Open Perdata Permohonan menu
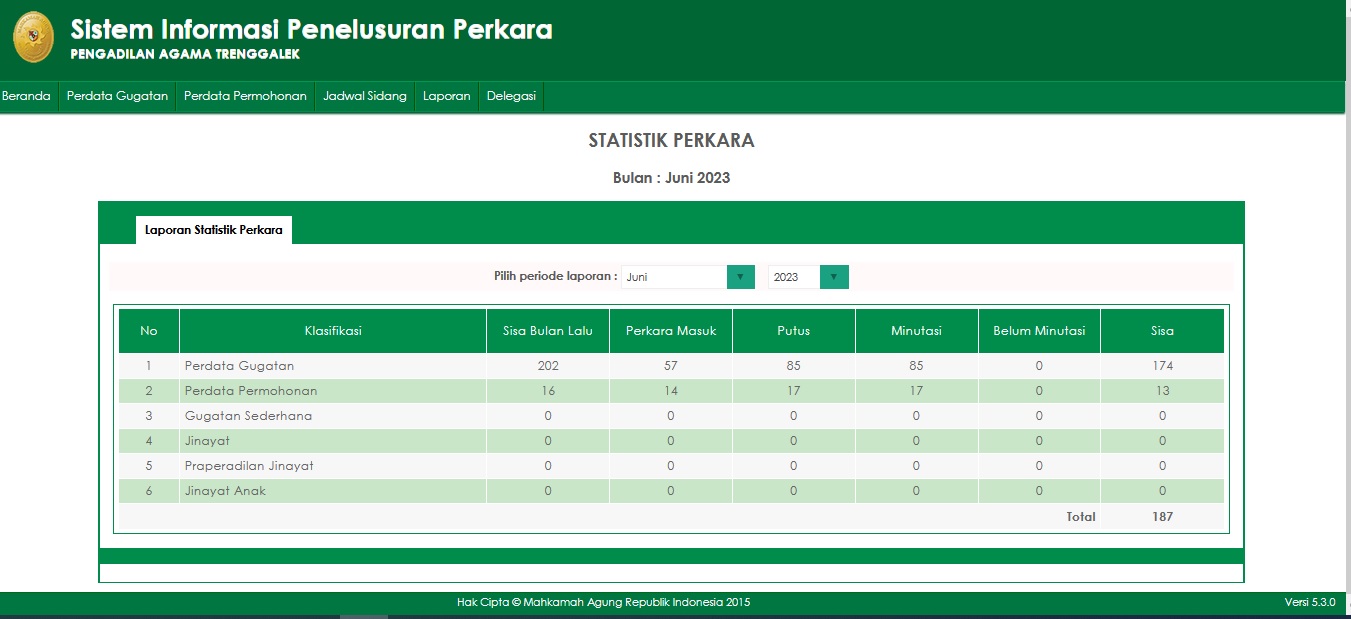The height and width of the screenshot is (619, 1351). [x=245, y=97]
